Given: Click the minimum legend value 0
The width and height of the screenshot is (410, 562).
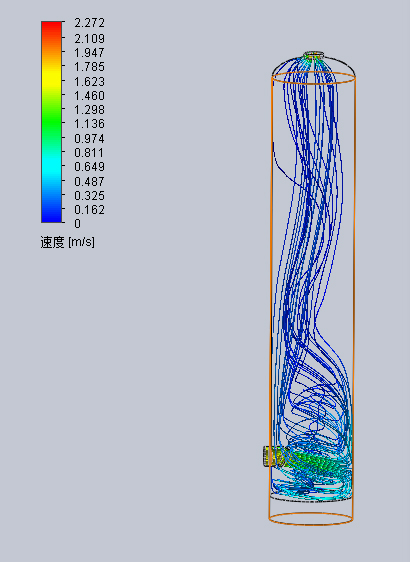Looking at the screenshot, I should coord(77,224).
